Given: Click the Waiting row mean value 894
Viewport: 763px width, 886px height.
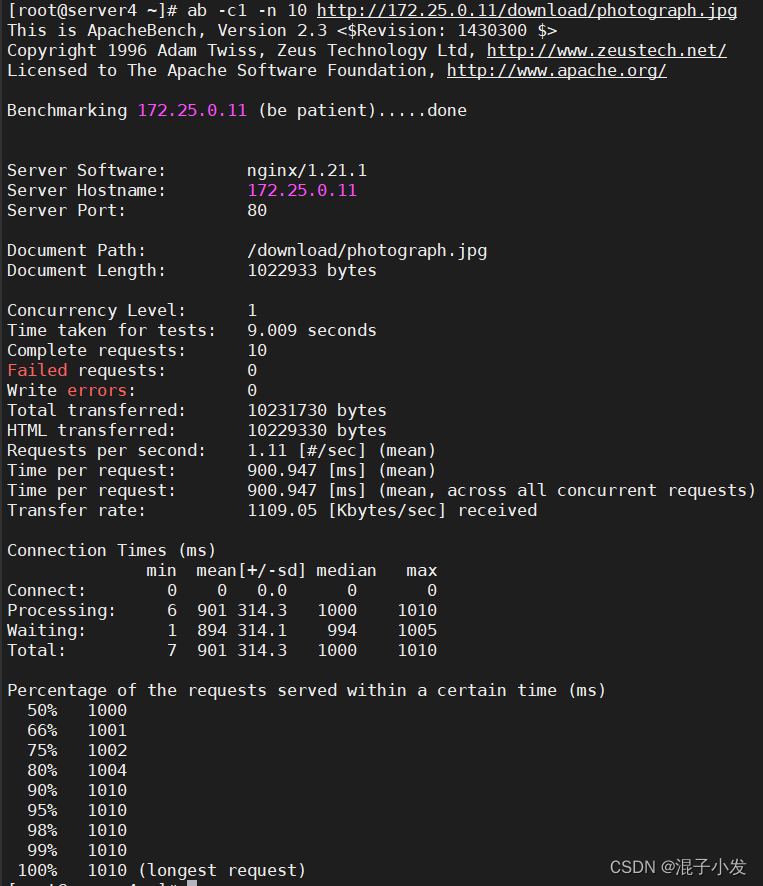Looking at the screenshot, I should point(212,631).
